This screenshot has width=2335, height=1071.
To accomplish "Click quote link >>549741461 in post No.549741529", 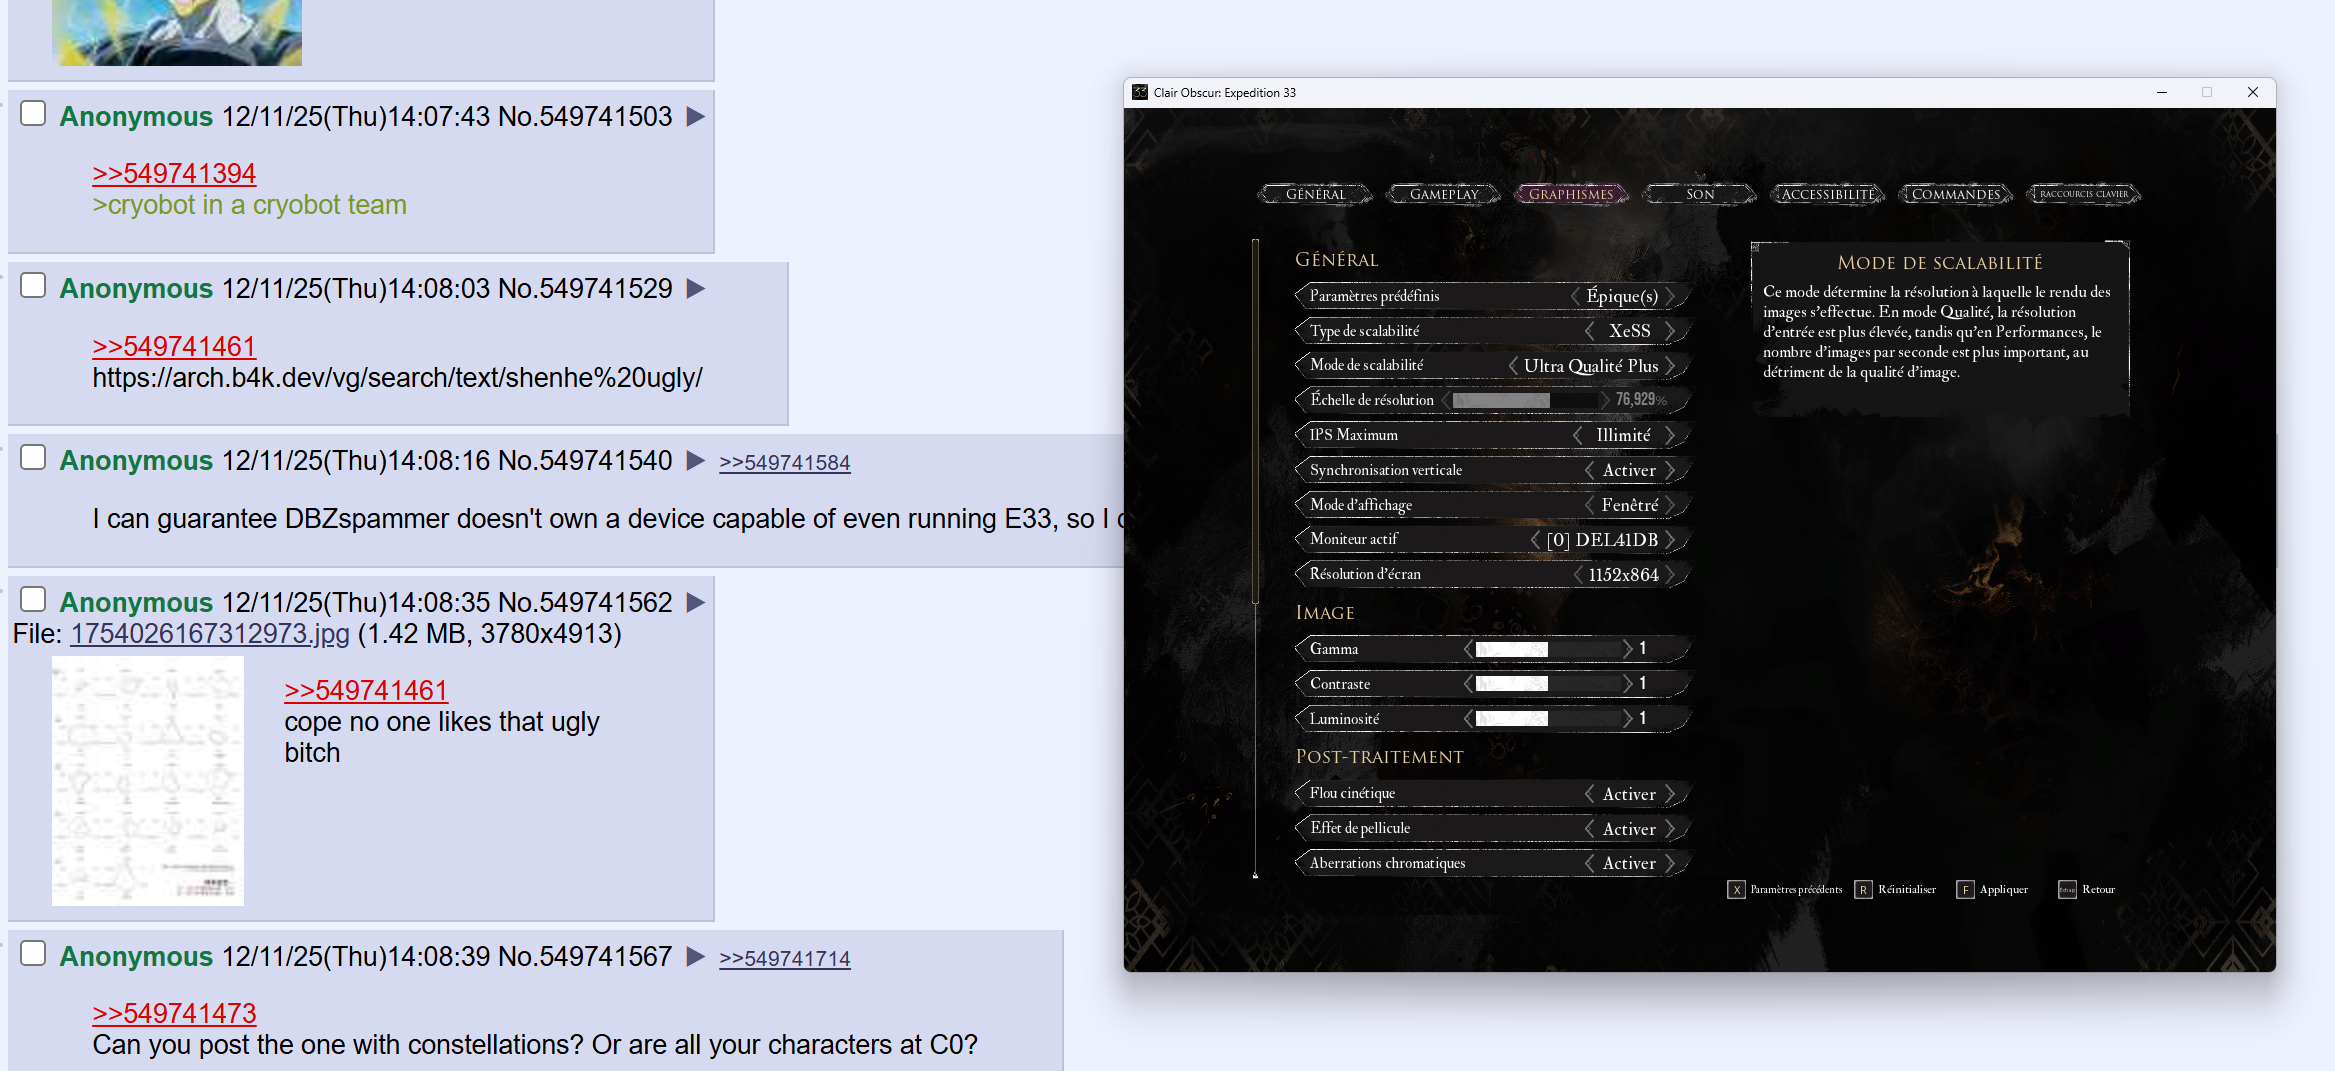I will [x=174, y=347].
